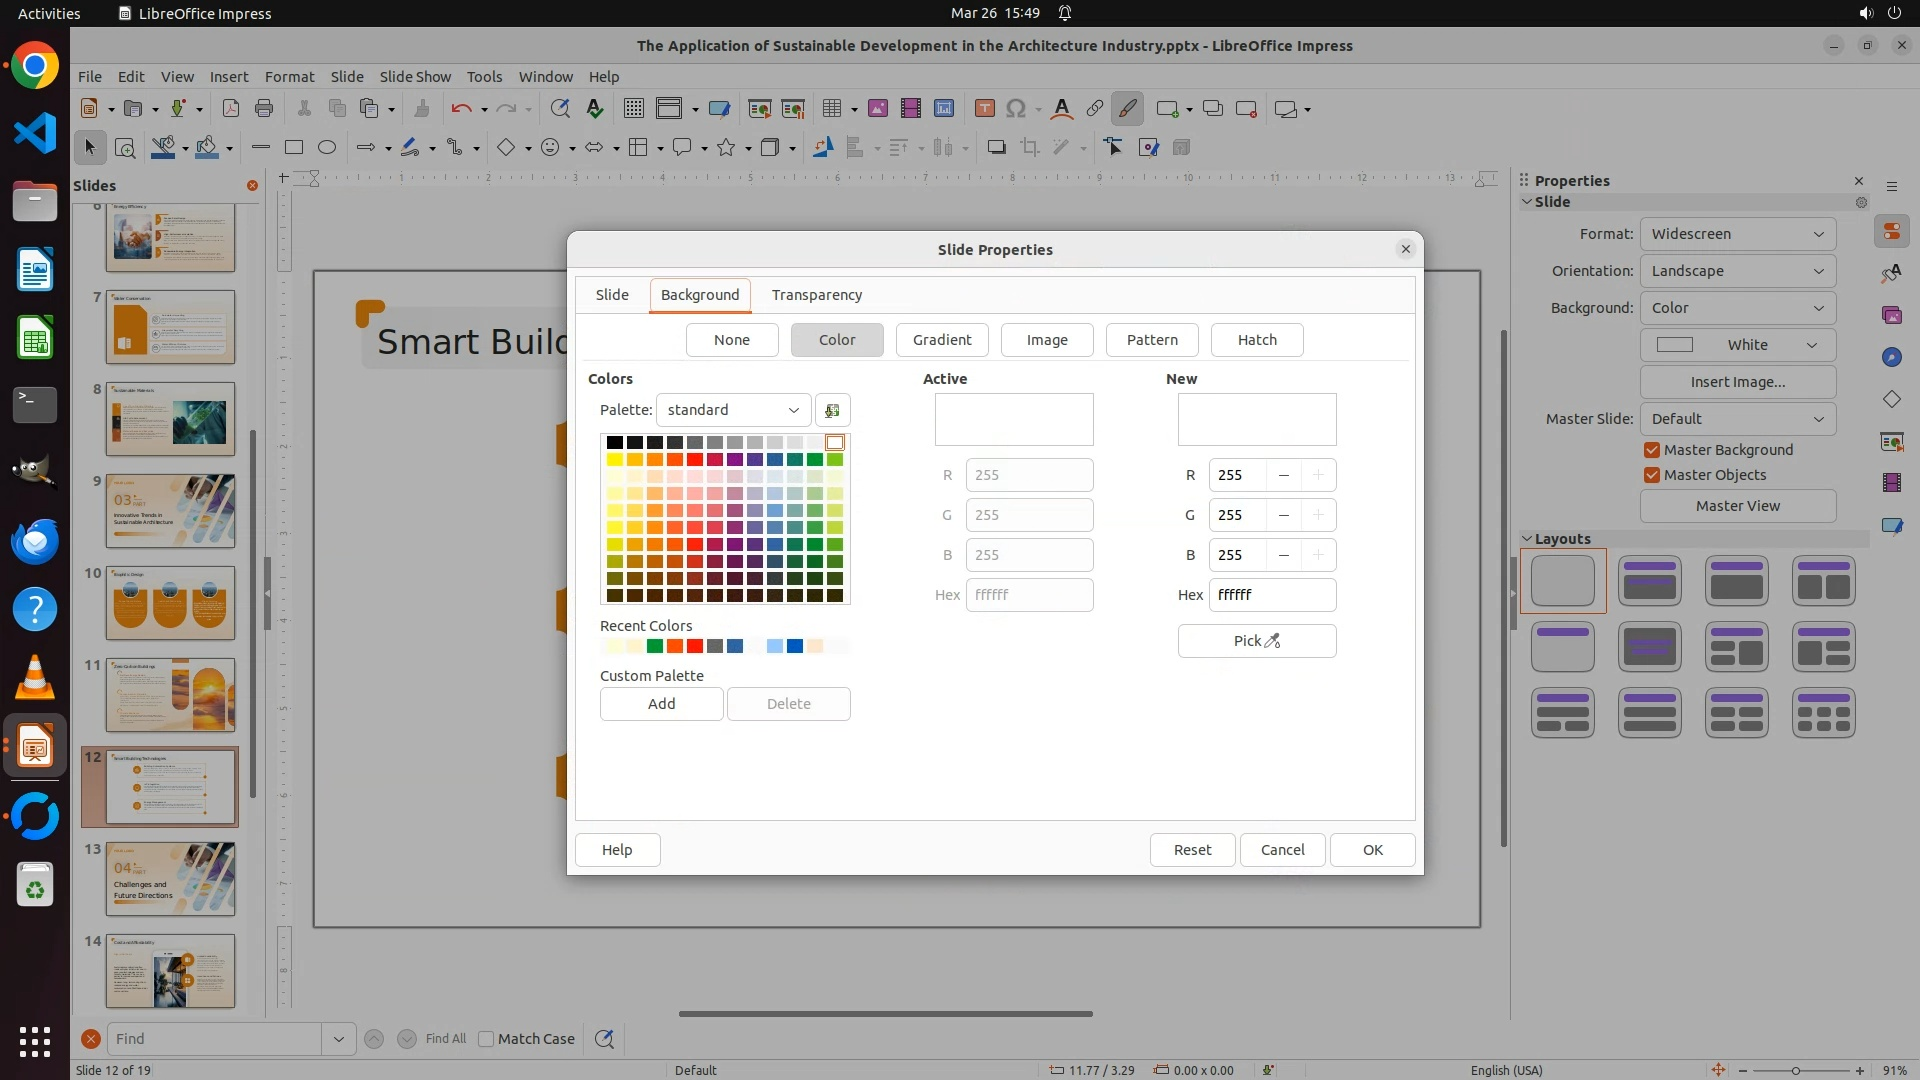The image size is (1920, 1080).
Task: Open the Palette standard dropdown
Action: point(733,410)
